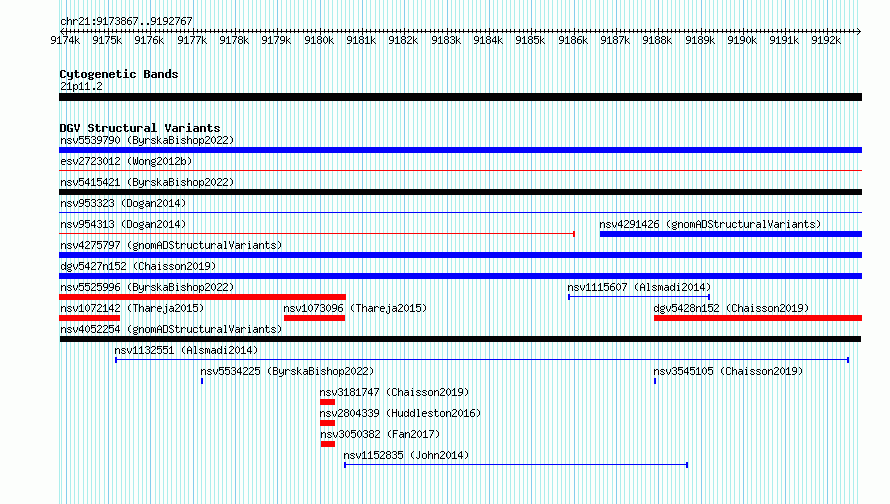Viewport: 890px width, 504px height.
Task: Click the red block under nsv3050382
Action: pyautogui.click(x=328, y=444)
